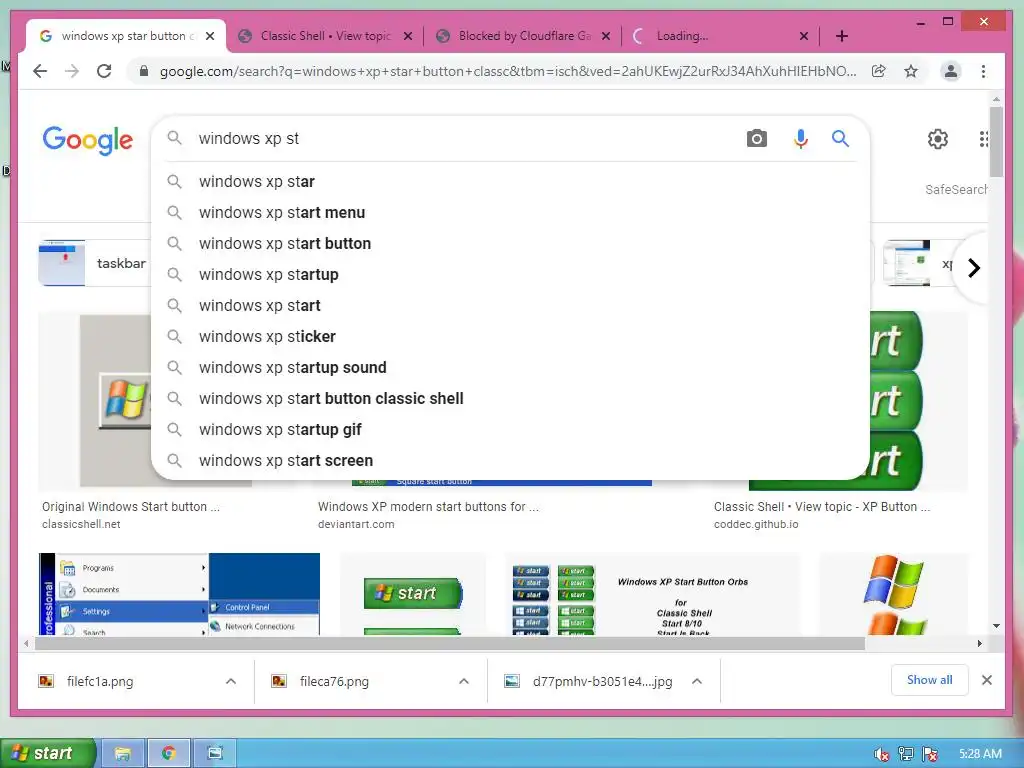Screen dimensions: 1024x768
Task: Search by image with camera icon
Action: [x=756, y=138]
